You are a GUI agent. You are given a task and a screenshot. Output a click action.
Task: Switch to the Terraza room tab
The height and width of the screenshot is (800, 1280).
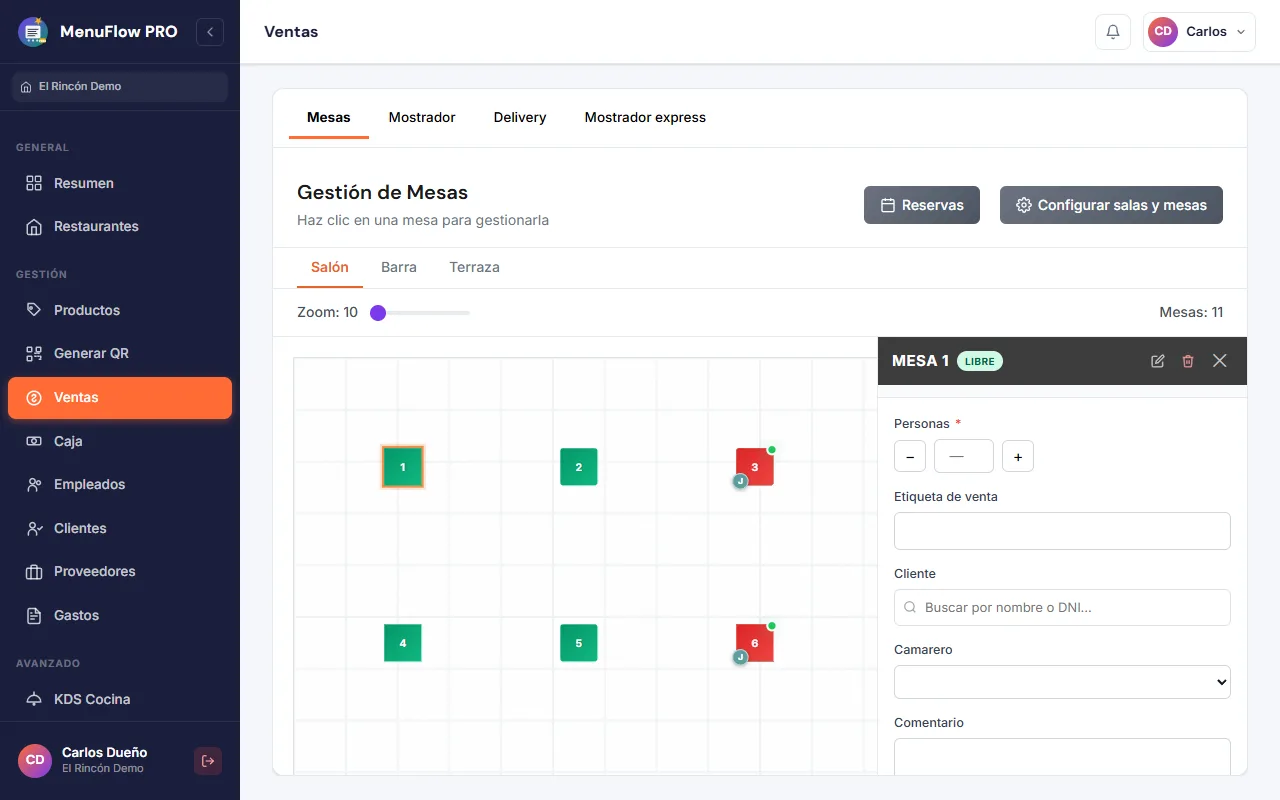click(x=474, y=267)
